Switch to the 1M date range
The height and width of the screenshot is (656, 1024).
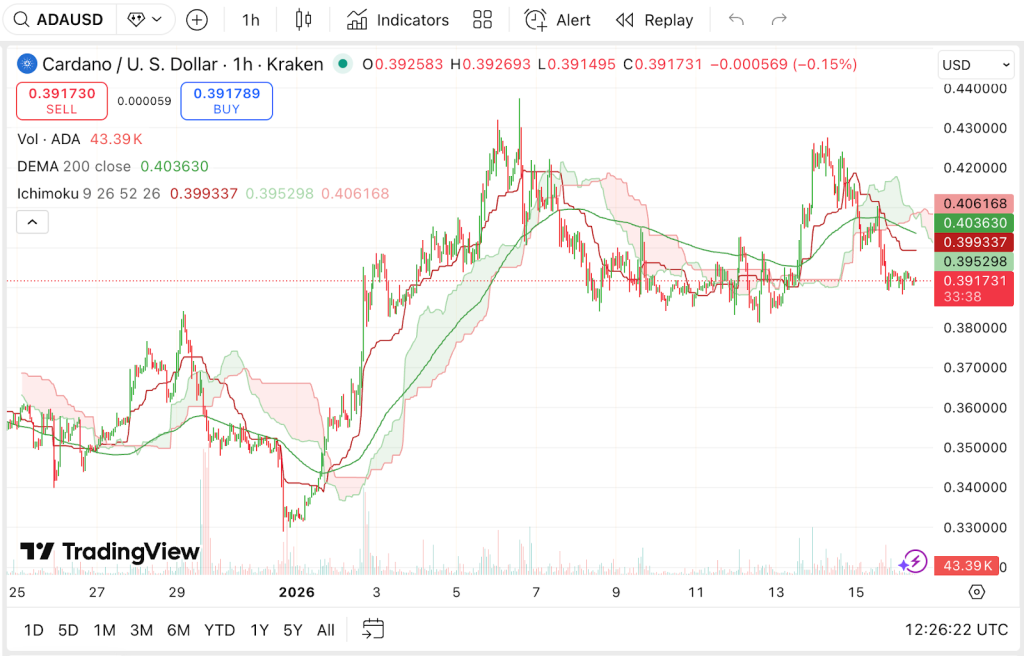[104, 630]
